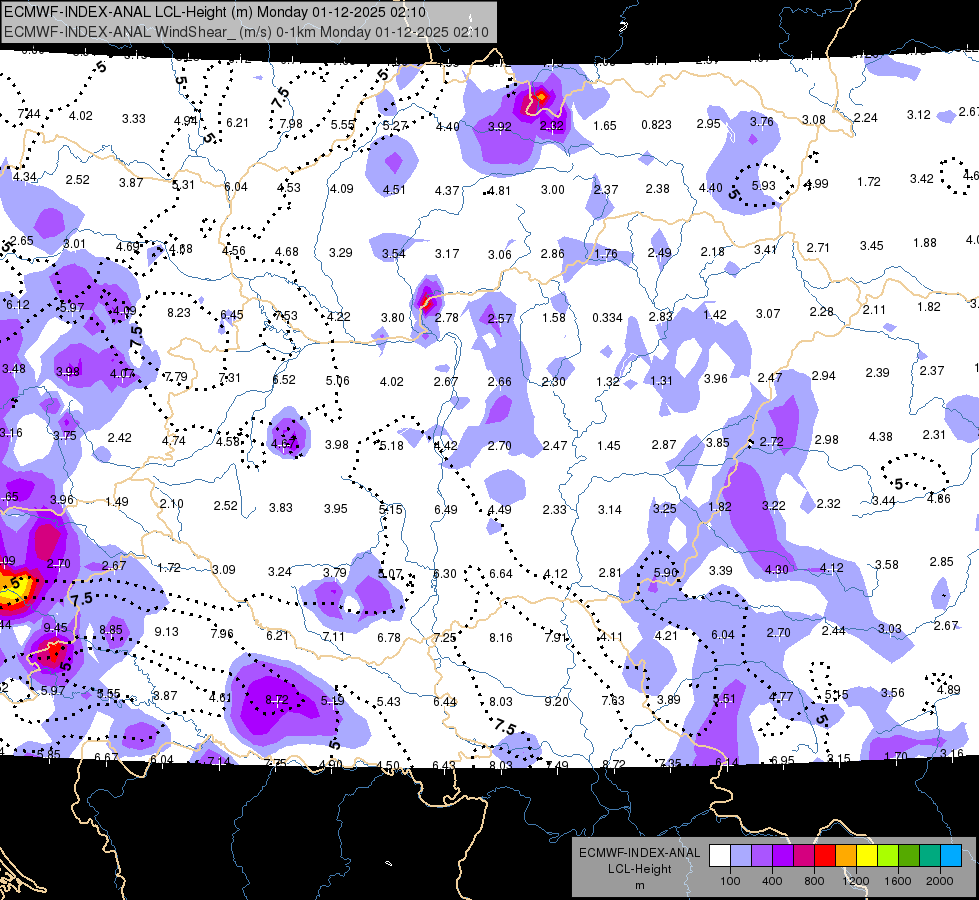Click the 'LCL-Height' legend title text
Screen dimensions: 979x900
[x=639, y=869]
